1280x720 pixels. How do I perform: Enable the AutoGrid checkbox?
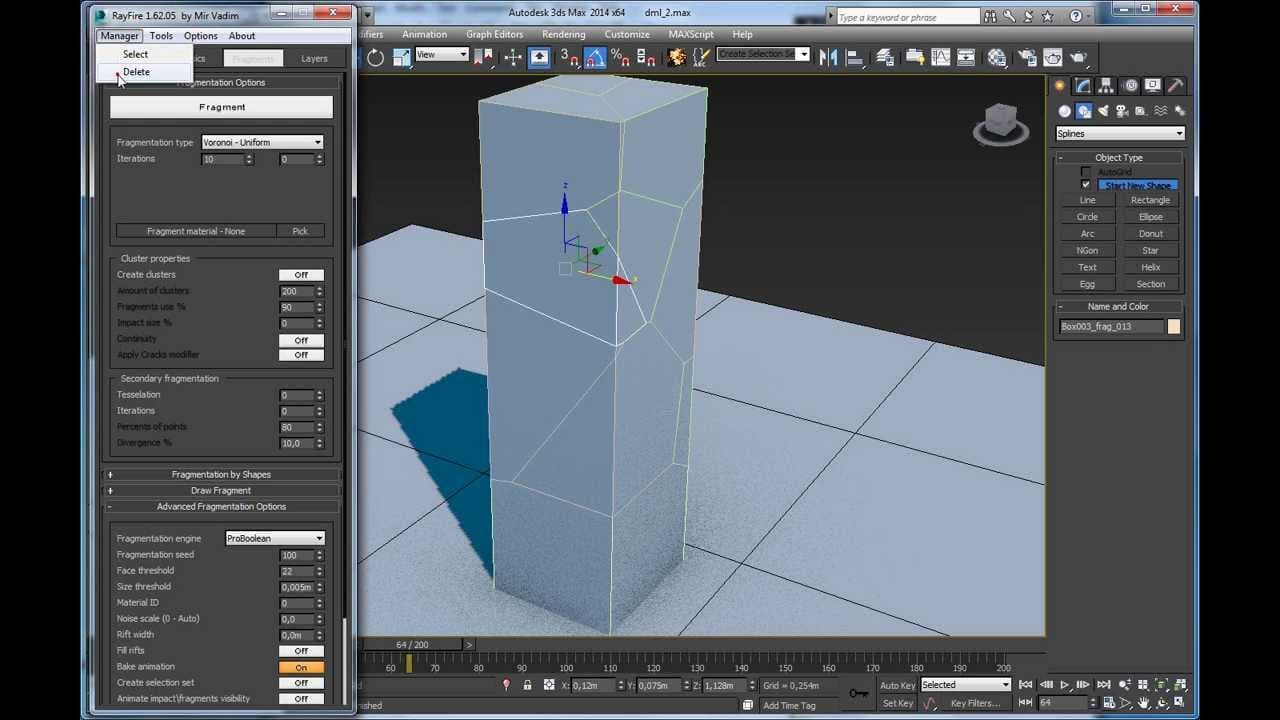pos(1086,172)
